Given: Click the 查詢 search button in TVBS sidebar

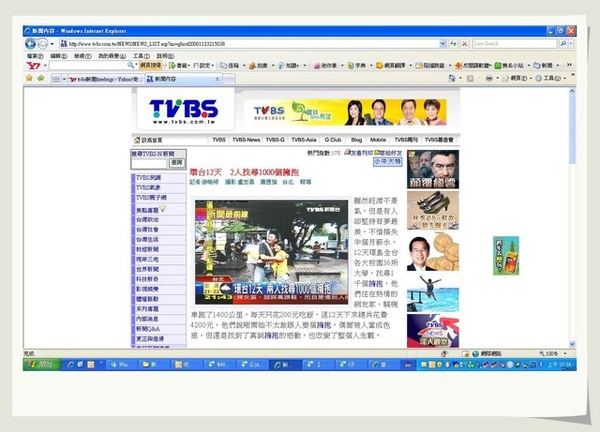Looking at the screenshot, I should click(177, 163).
